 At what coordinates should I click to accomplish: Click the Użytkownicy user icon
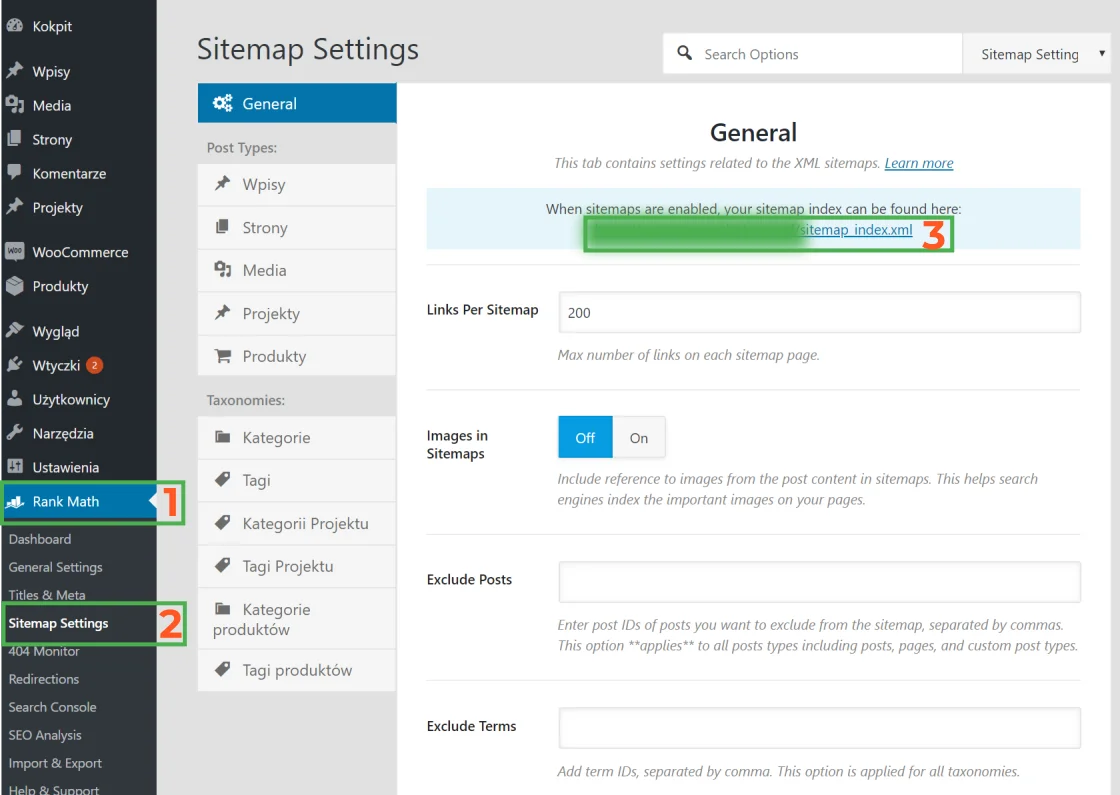pyautogui.click(x=14, y=399)
